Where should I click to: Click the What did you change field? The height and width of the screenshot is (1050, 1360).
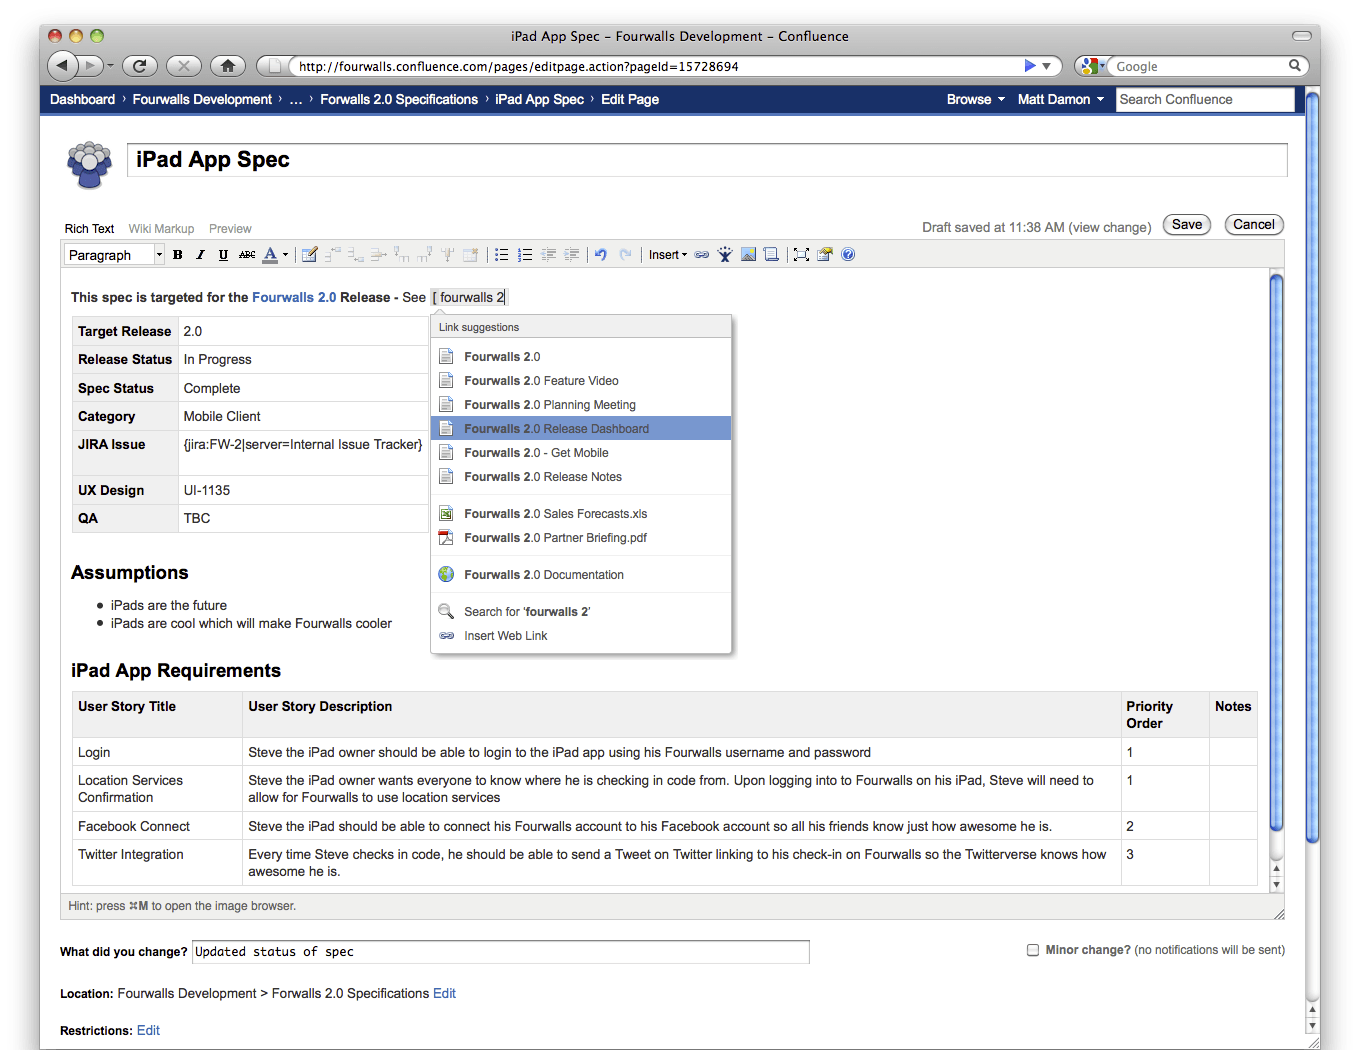pos(500,952)
